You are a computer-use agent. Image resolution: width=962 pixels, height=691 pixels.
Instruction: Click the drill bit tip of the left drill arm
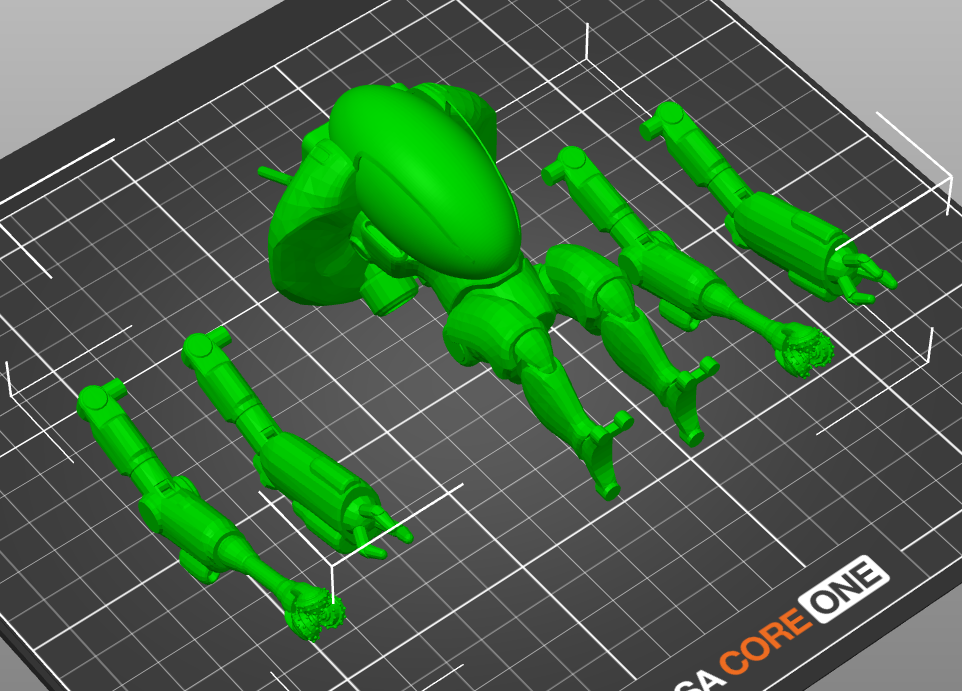pyautogui.click(x=315, y=614)
